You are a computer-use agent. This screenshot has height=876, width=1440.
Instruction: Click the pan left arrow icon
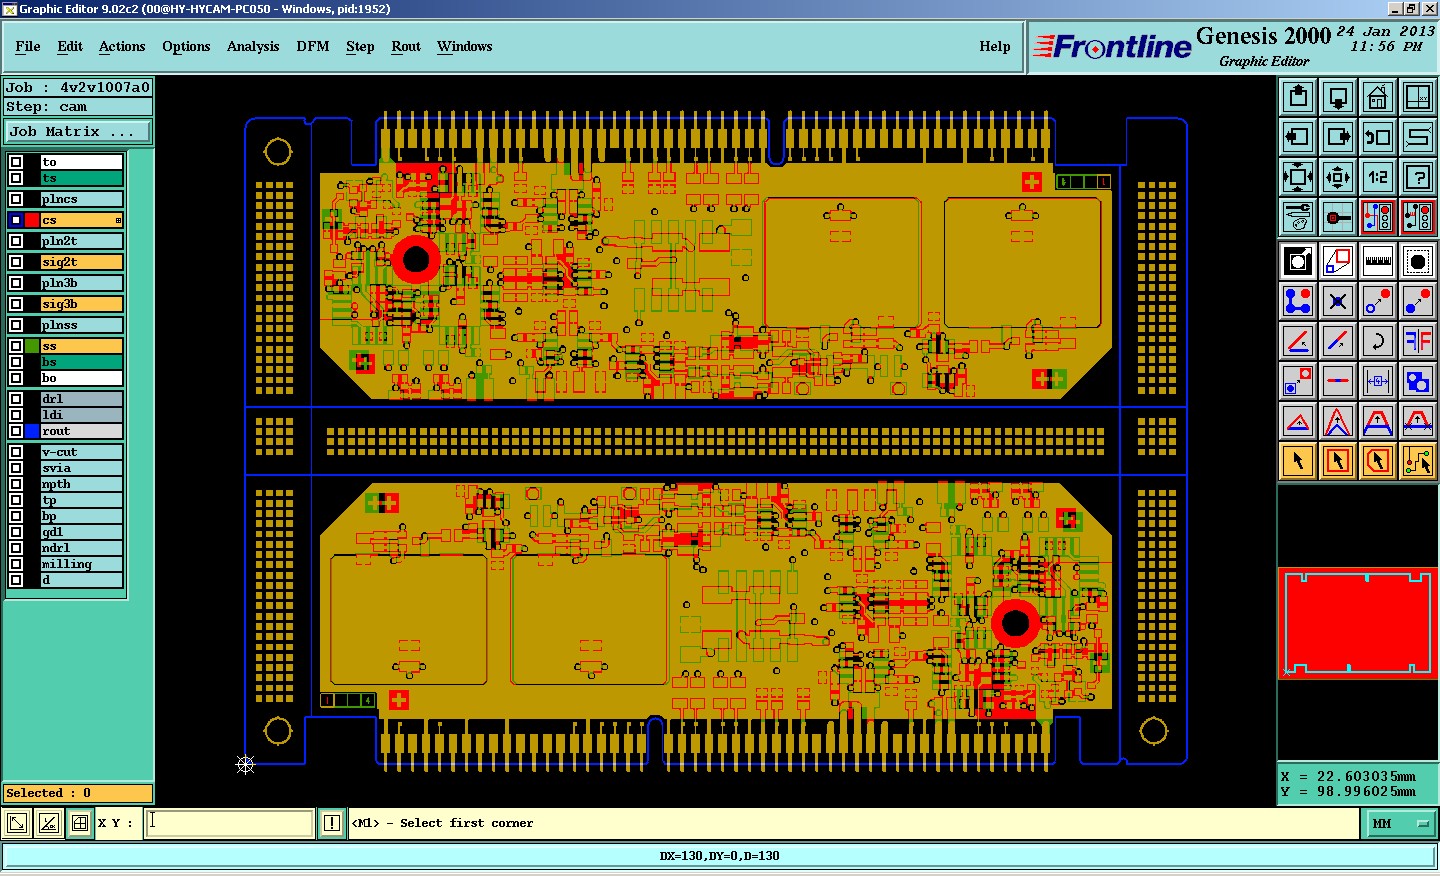1298,137
